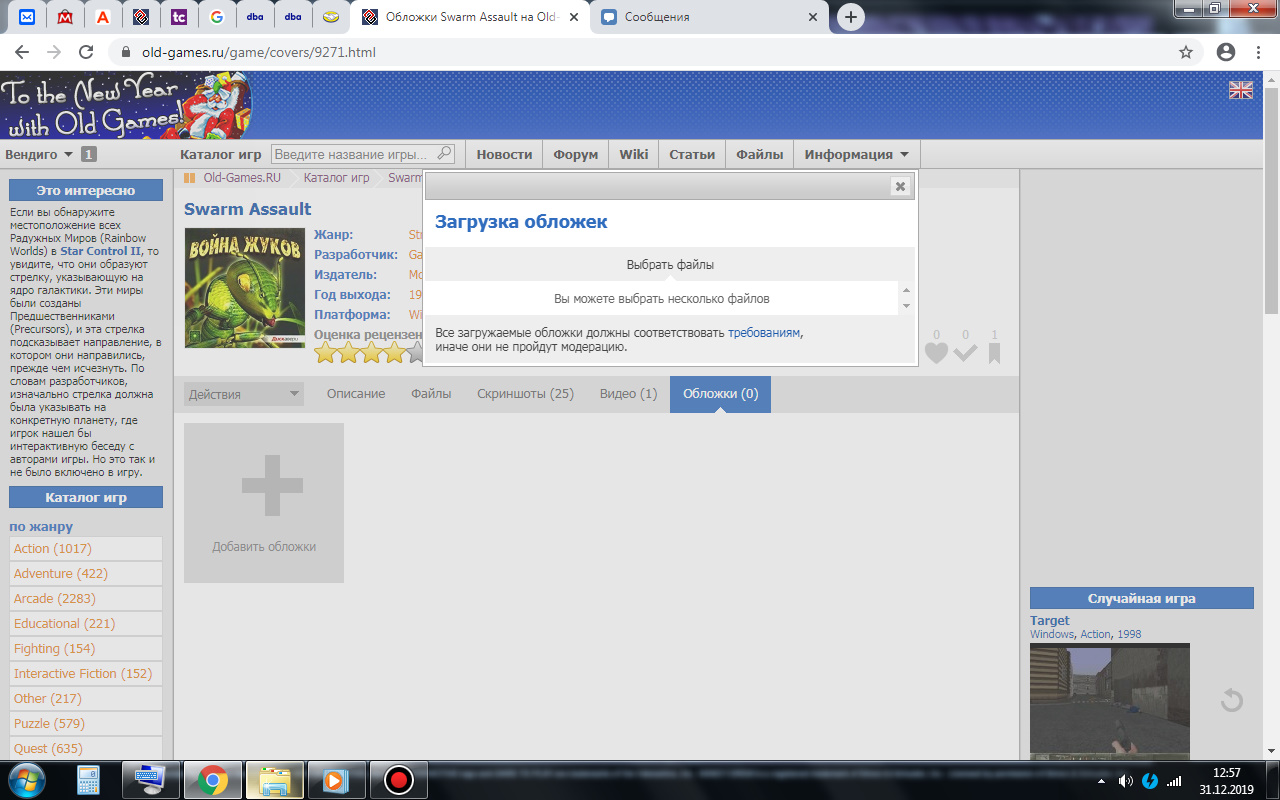Mark the game as favorite with the heart icon

[936, 353]
